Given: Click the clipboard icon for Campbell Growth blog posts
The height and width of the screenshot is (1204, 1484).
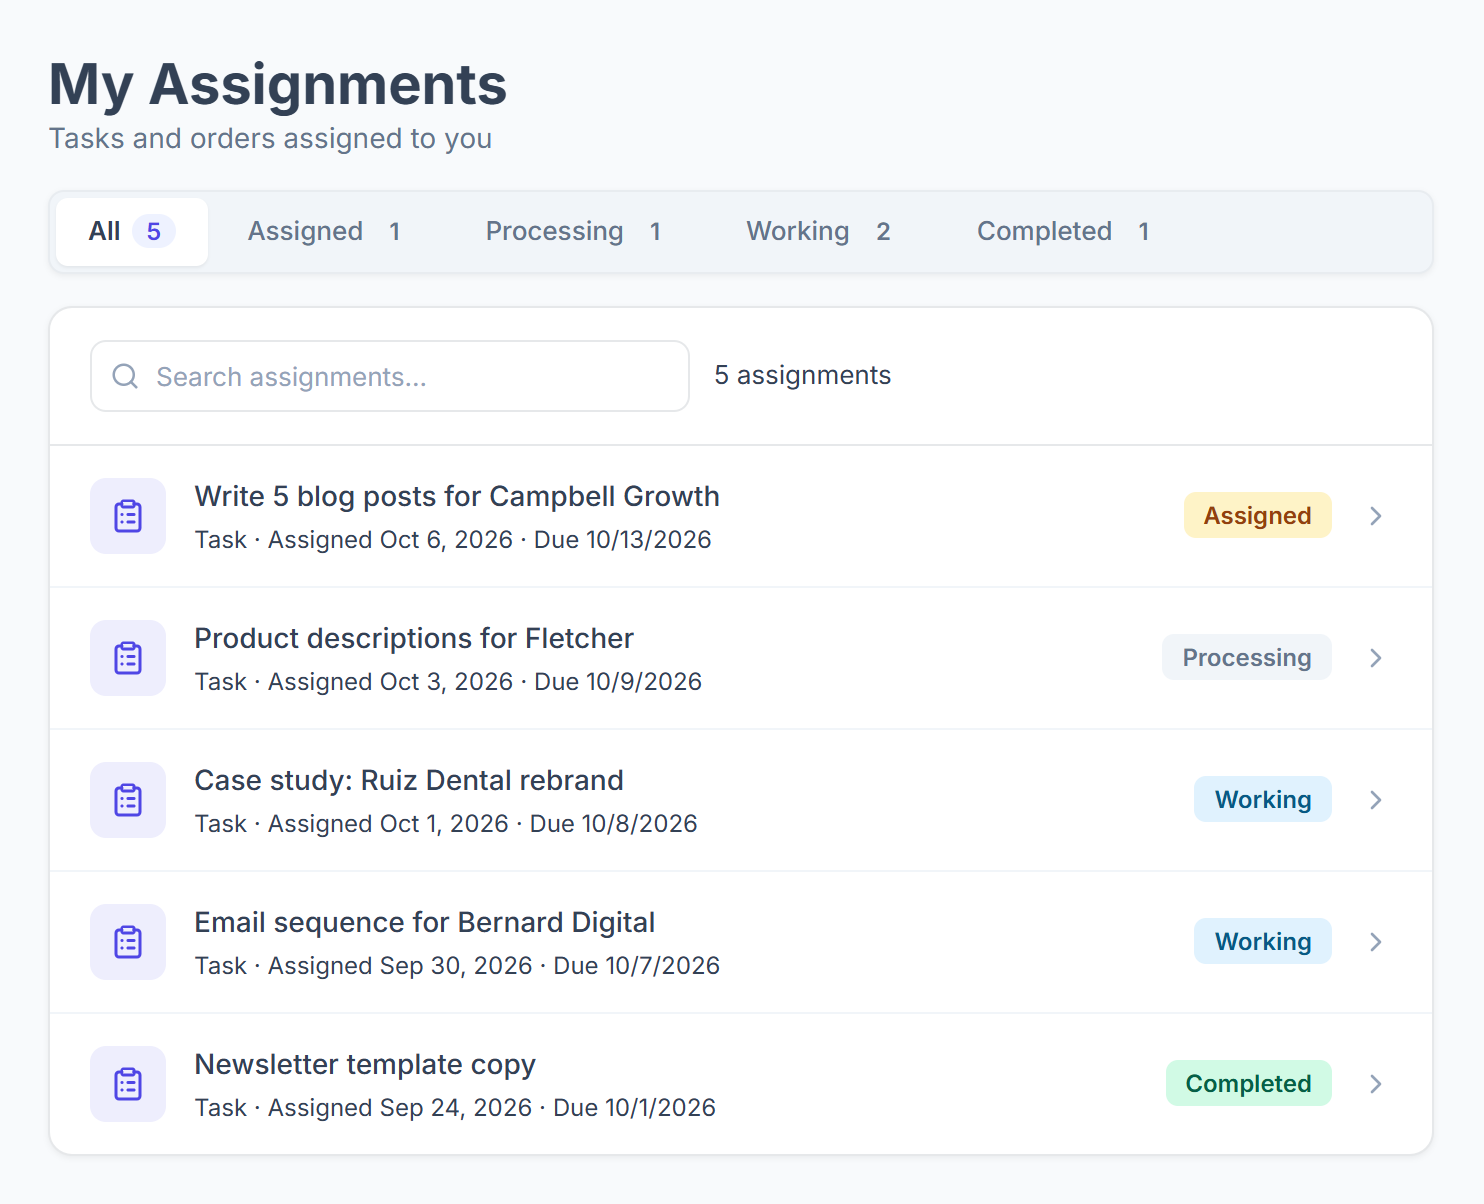Looking at the screenshot, I should [128, 516].
